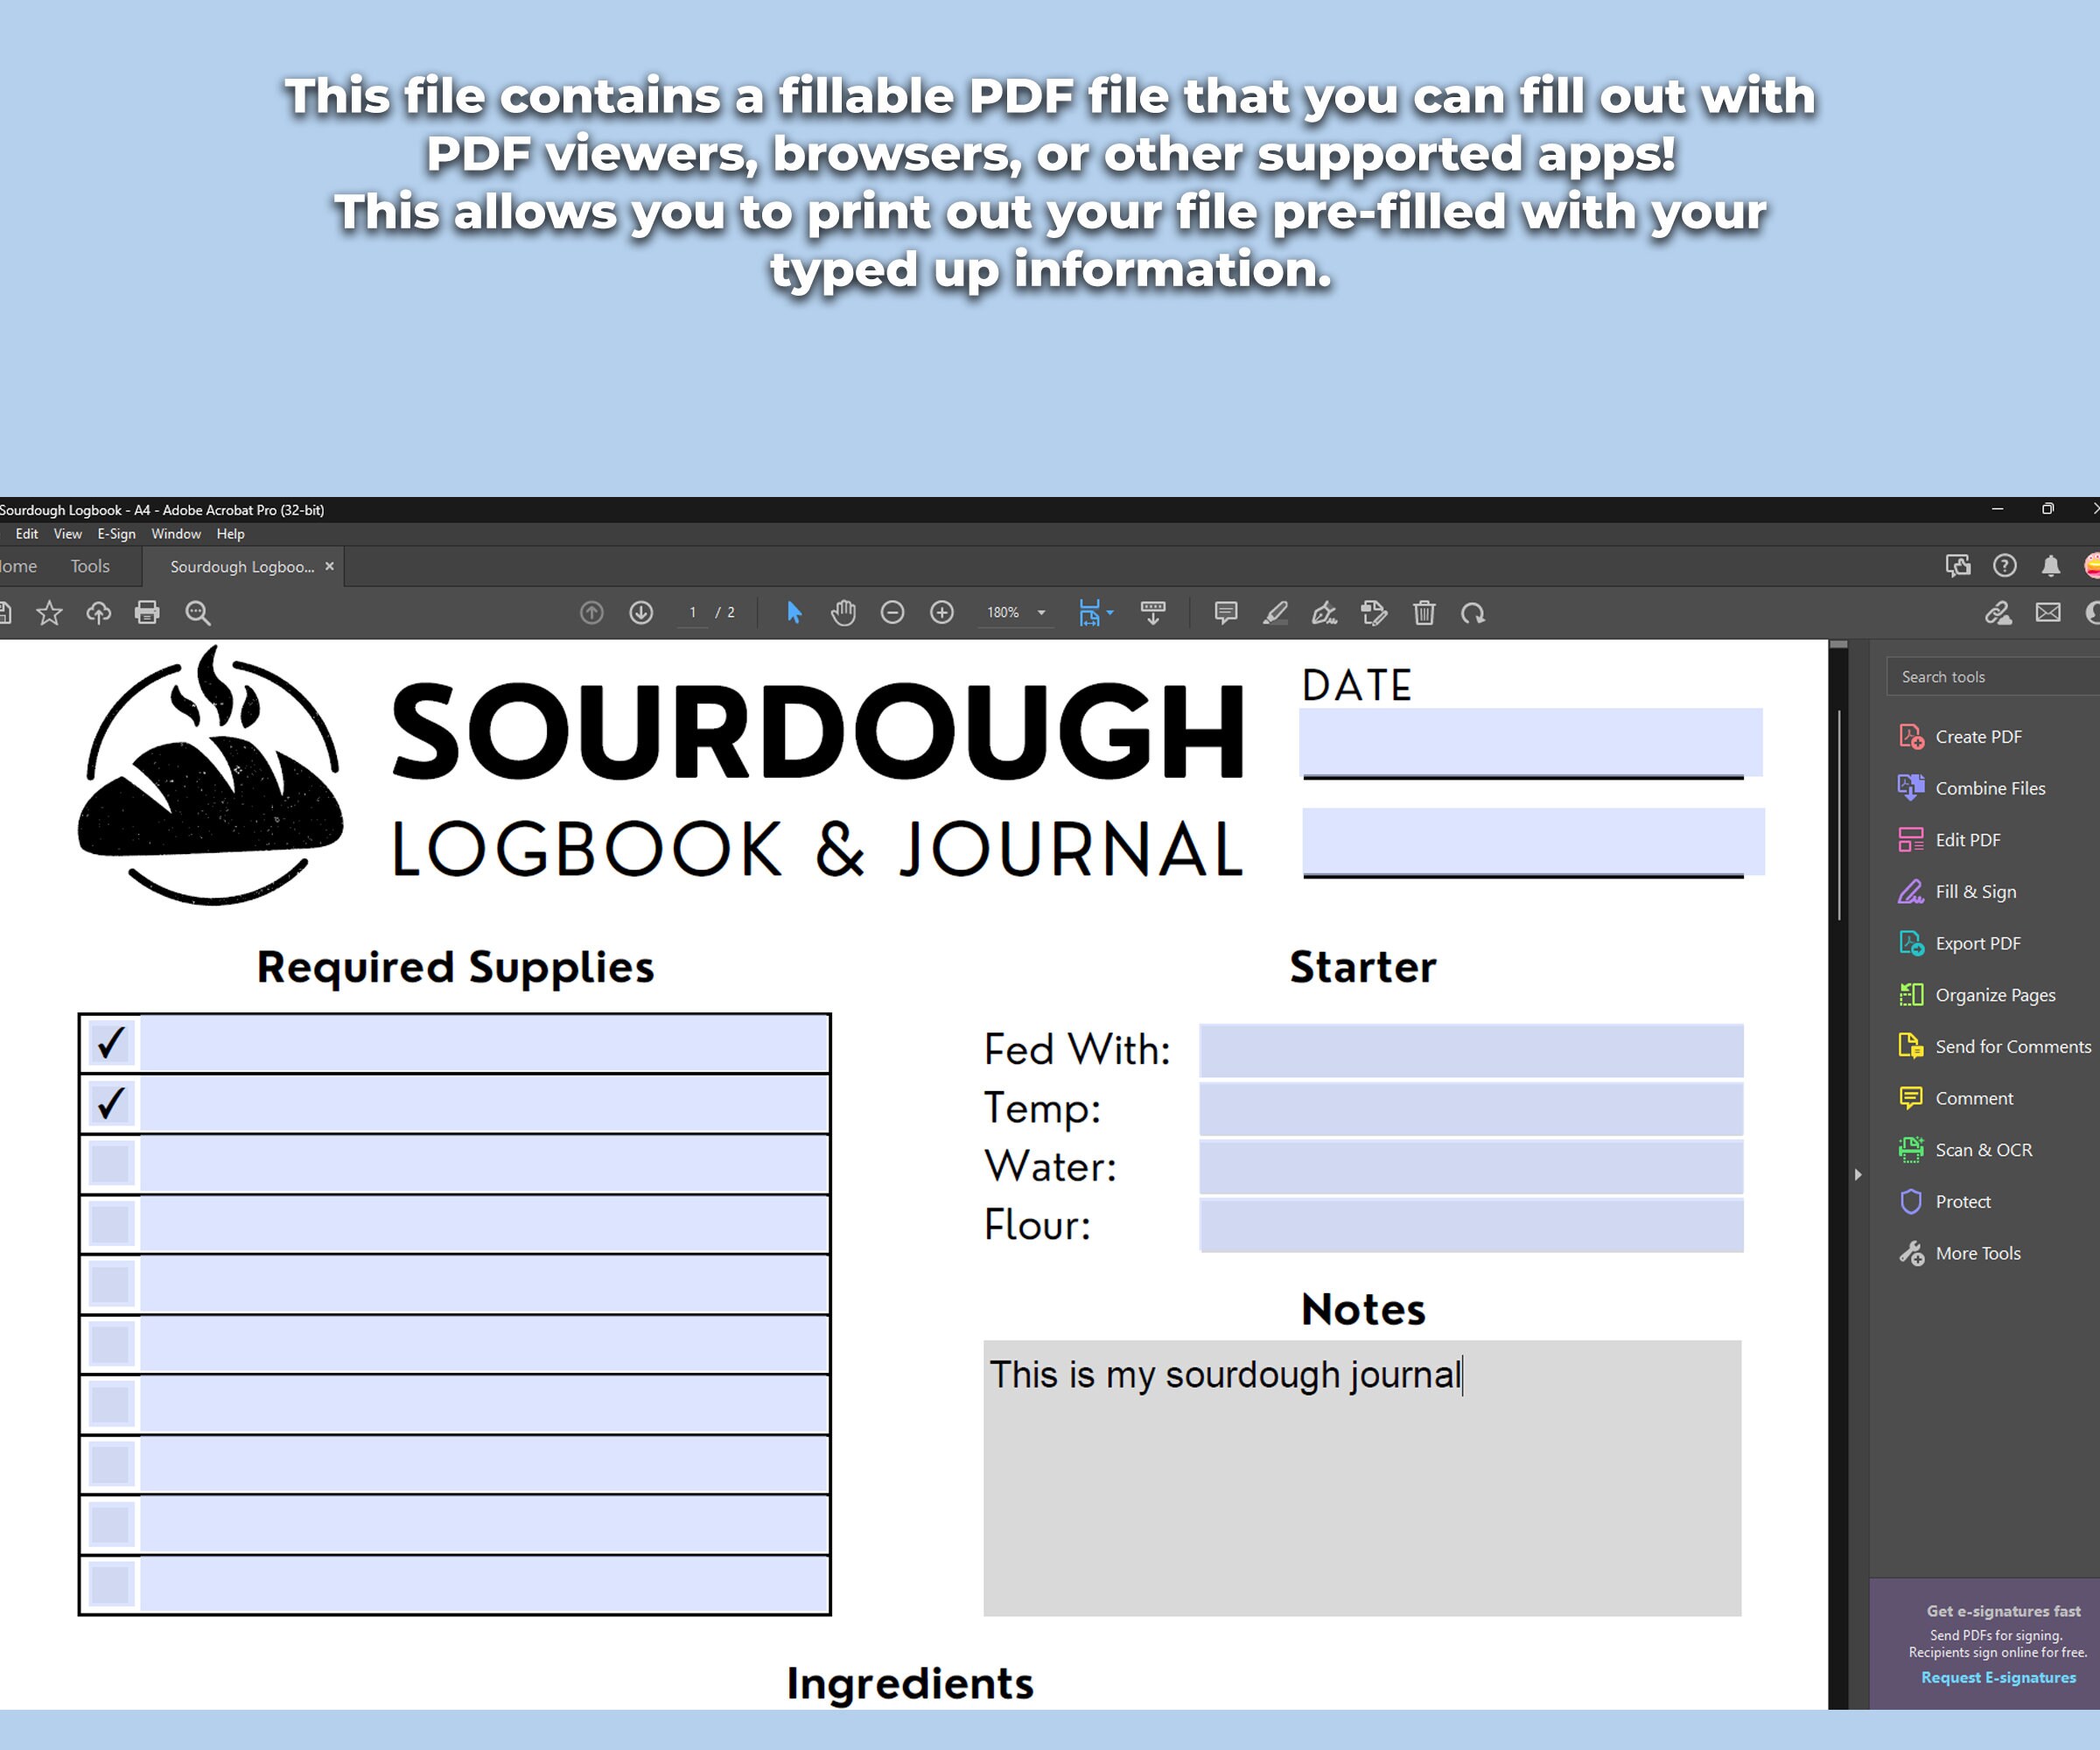Select the Hand tool in the toolbar
Screen dimensions: 2100x1750
(x=843, y=613)
